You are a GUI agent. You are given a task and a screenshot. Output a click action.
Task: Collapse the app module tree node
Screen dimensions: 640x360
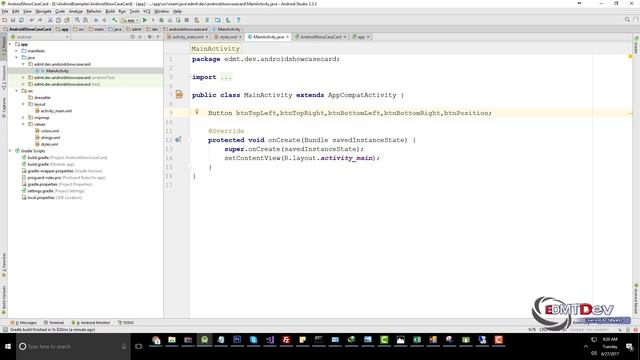pyautogui.click(x=10, y=44)
